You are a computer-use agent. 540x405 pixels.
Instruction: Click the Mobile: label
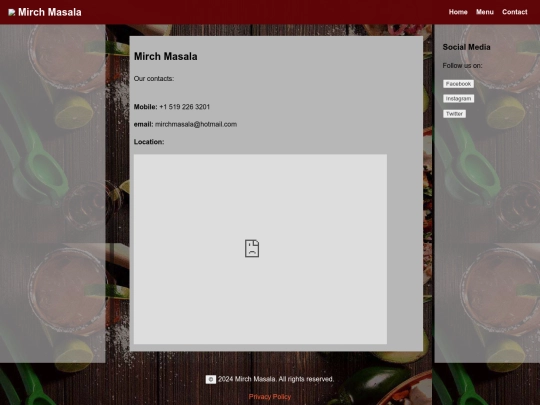click(145, 107)
